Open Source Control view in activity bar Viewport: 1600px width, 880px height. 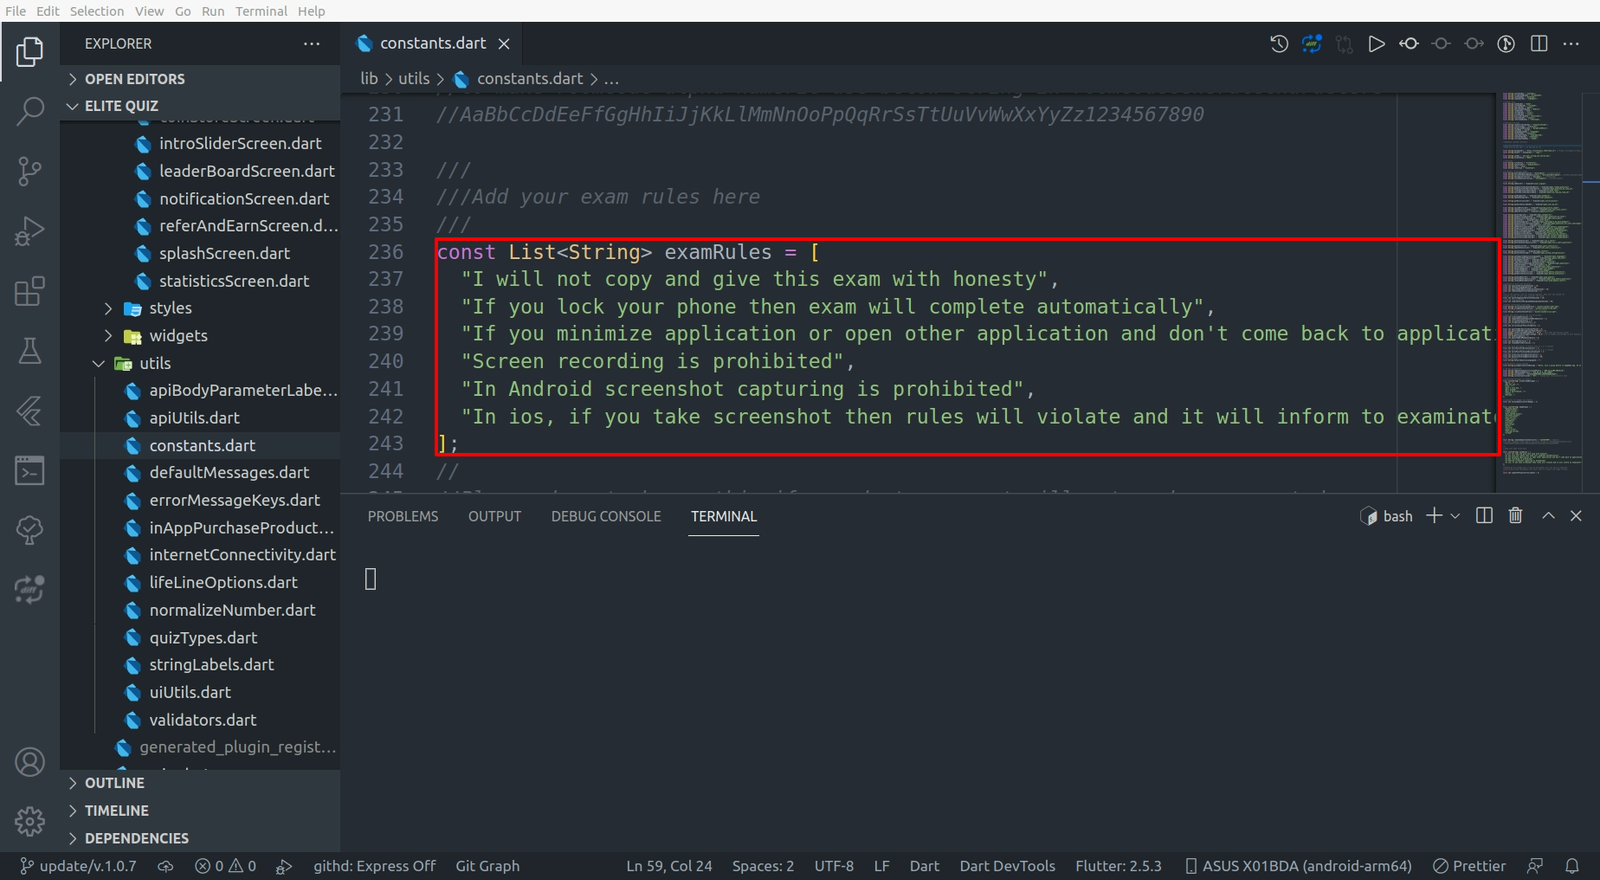pyautogui.click(x=30, y=171)
